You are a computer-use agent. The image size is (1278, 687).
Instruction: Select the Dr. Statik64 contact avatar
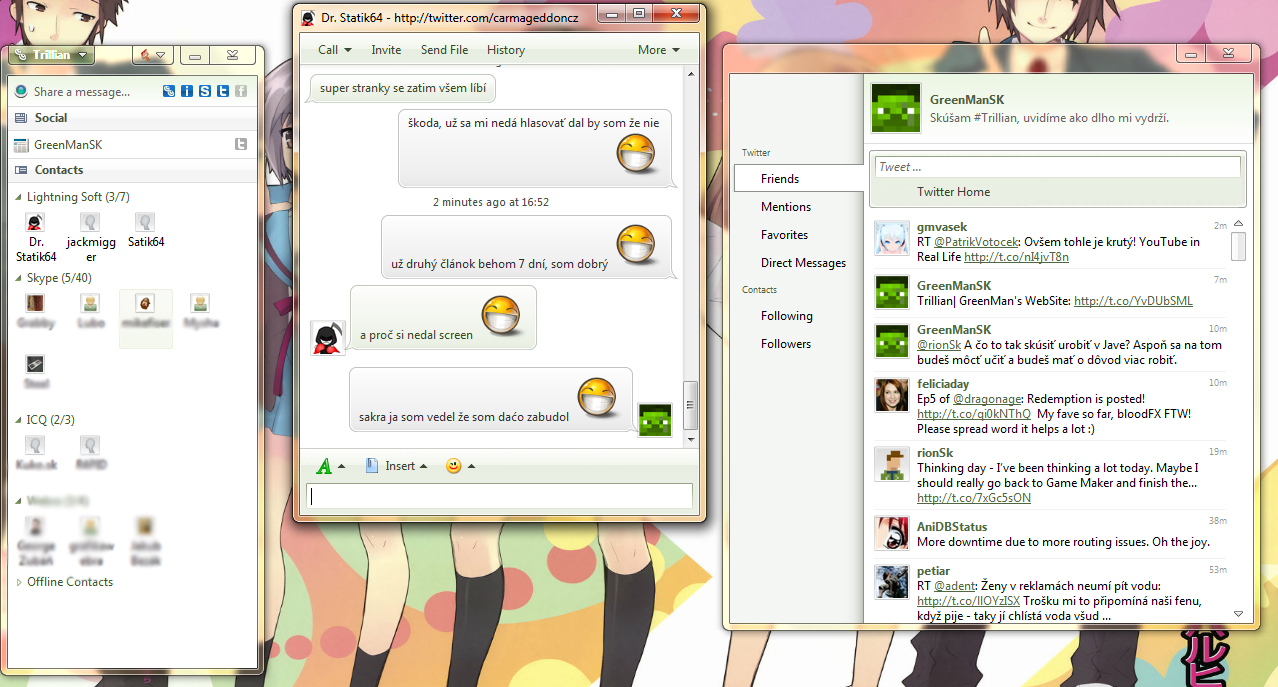click(x=35, y=222)
